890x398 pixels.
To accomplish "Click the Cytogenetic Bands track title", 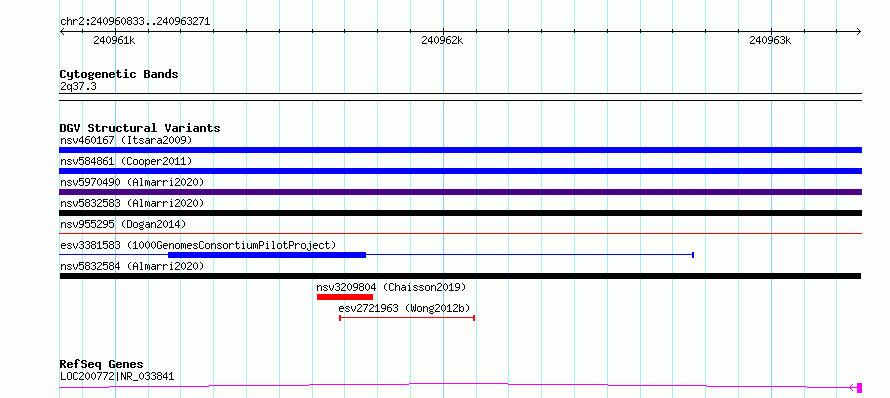I will [x=119, y=74].
